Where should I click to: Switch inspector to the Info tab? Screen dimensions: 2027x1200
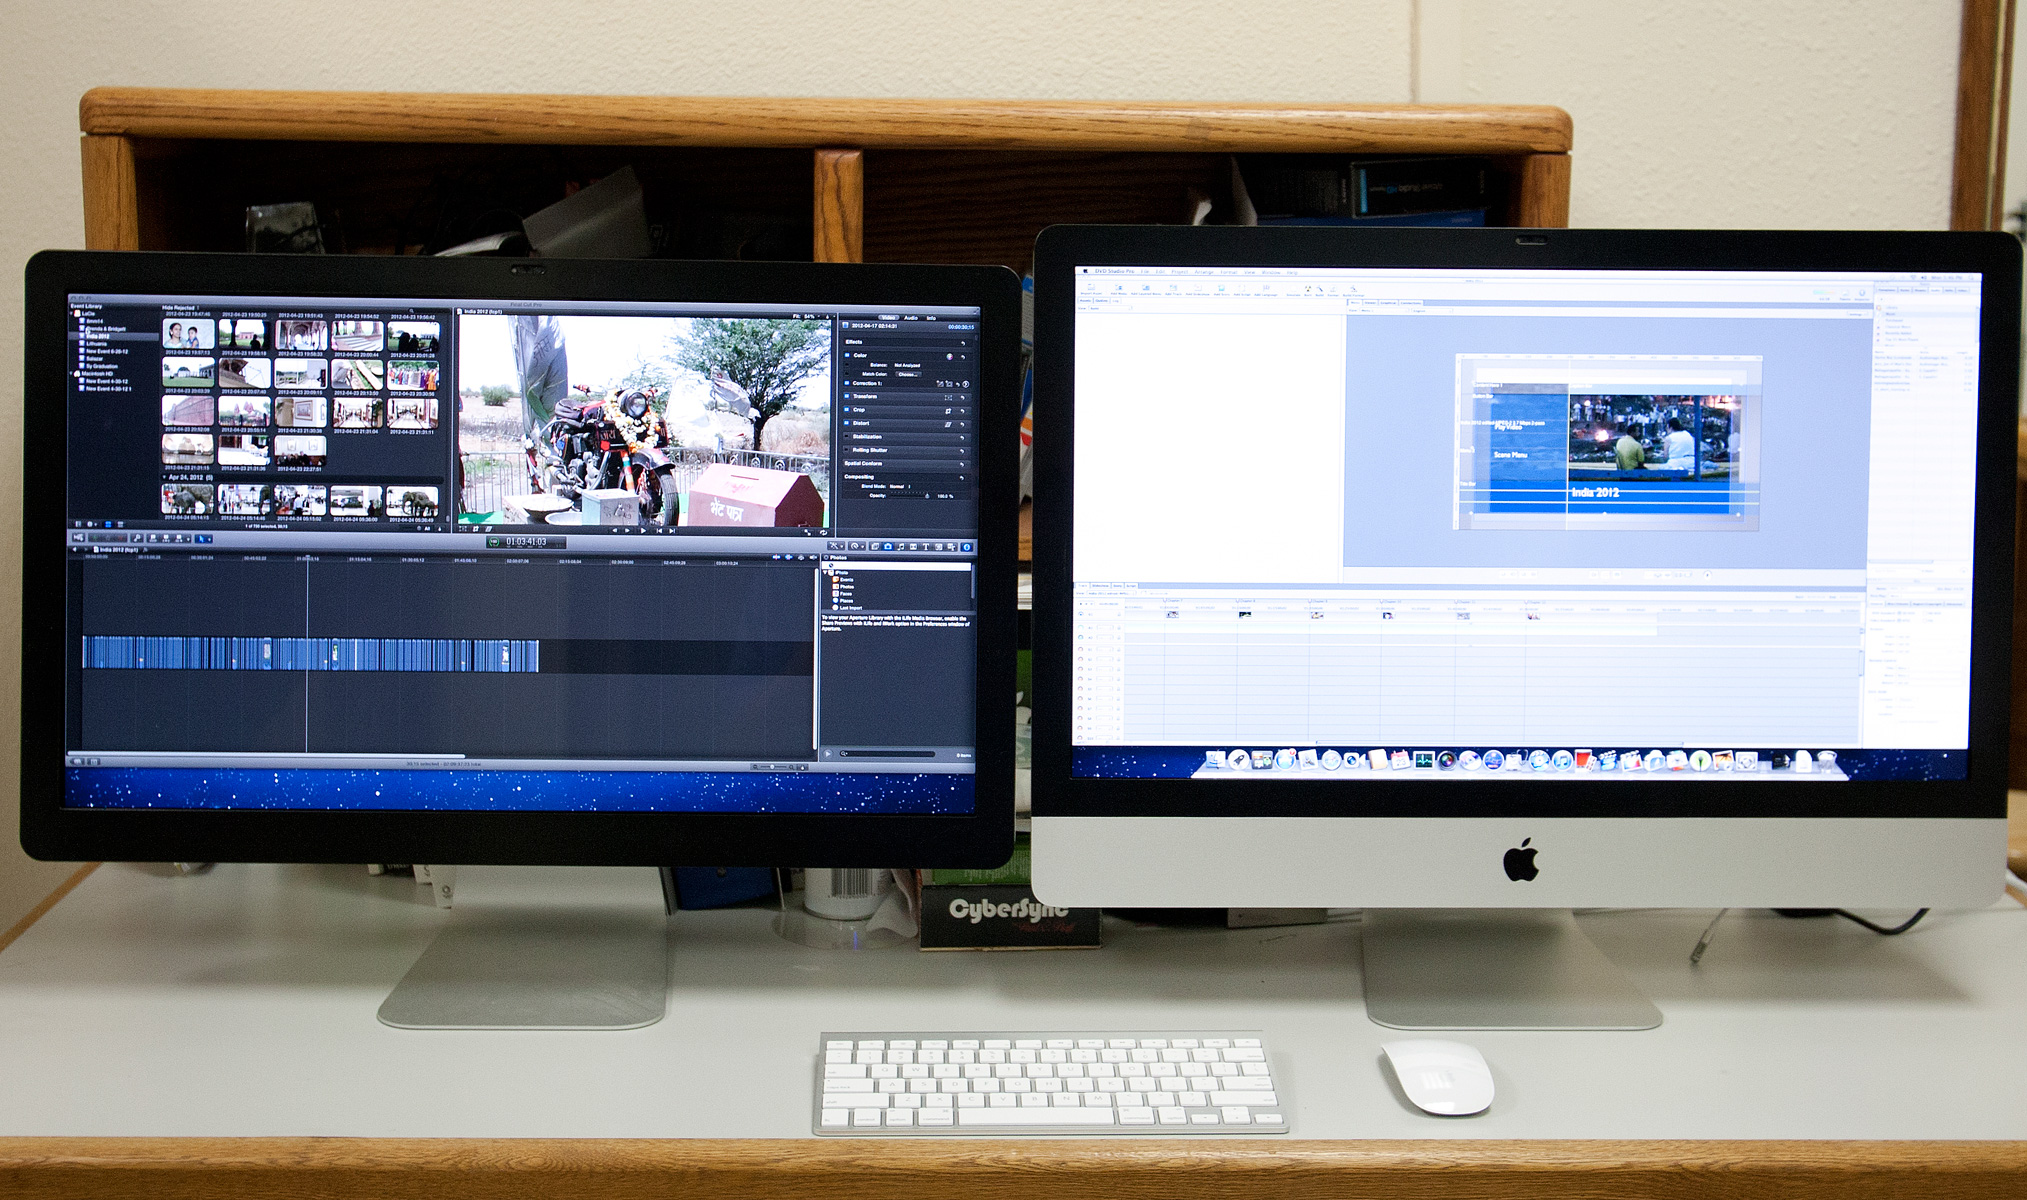(931, 318)
